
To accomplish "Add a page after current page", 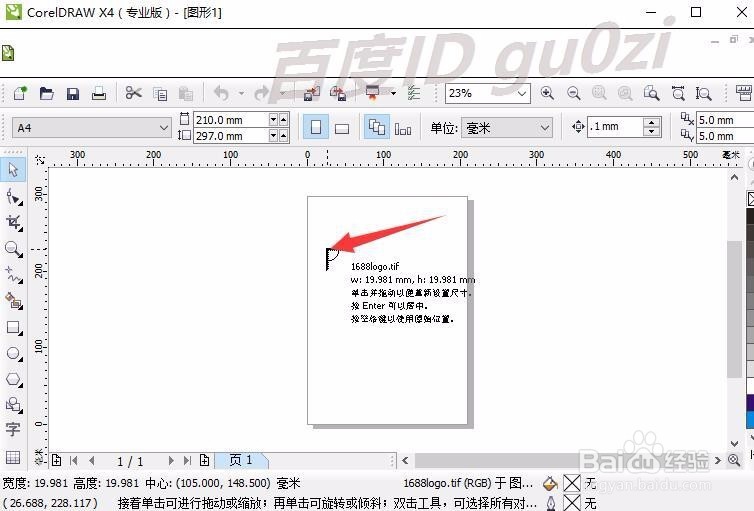I will (x=204, y=460).
